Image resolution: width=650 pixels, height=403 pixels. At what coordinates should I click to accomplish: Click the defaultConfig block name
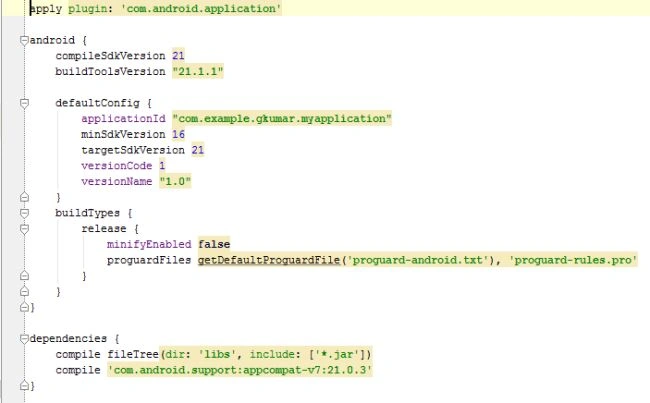(x=97, y=103)
